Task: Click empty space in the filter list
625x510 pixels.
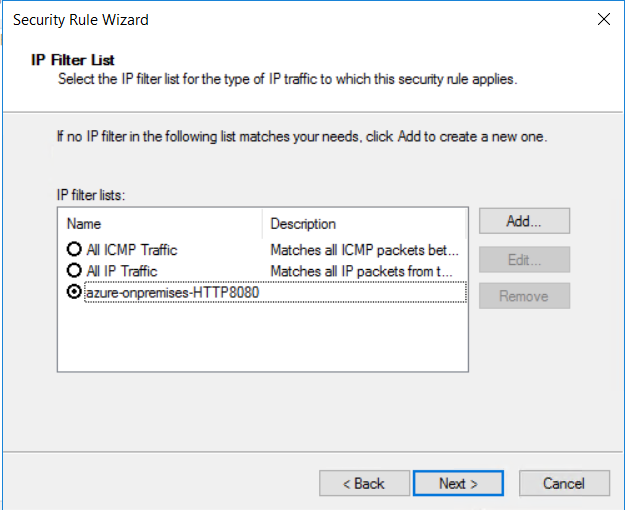Action: [260, 350]
